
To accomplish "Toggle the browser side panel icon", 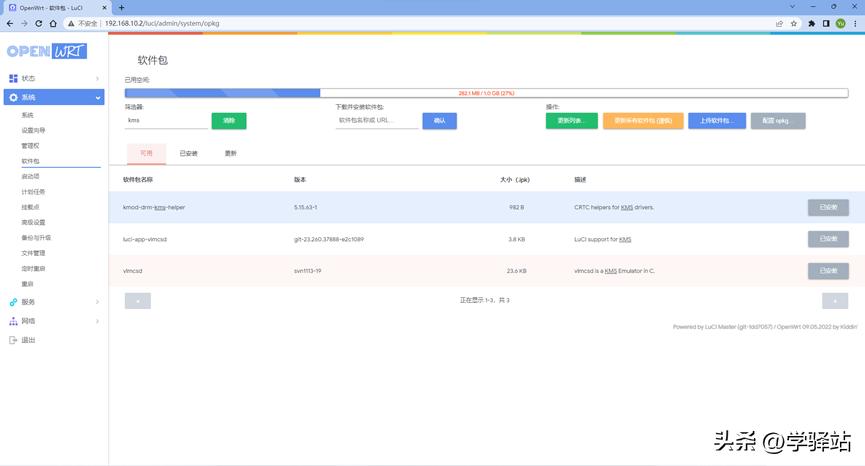I will [x=826, y=23].
